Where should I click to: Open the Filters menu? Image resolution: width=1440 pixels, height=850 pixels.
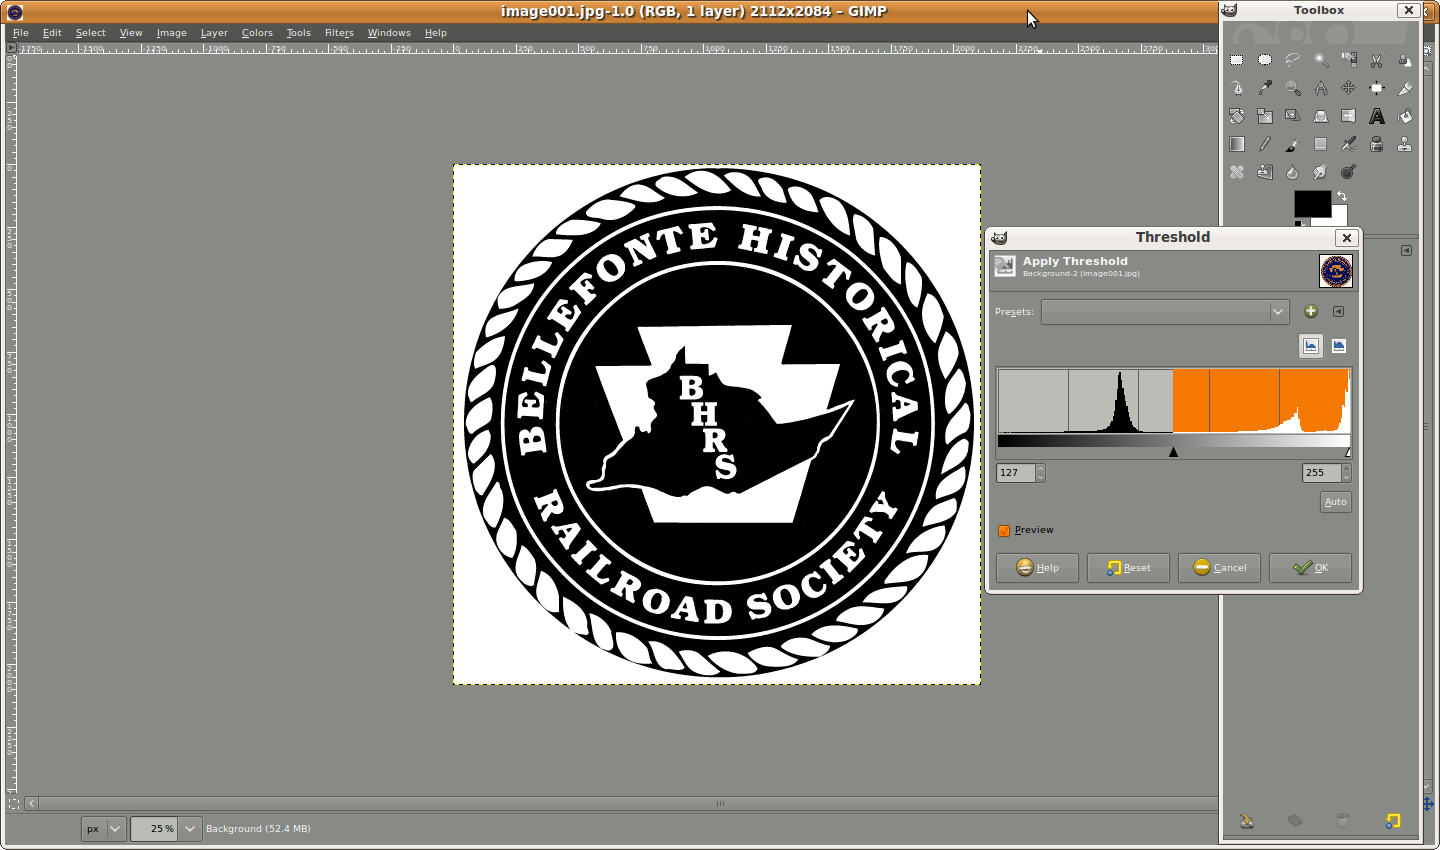pos(339,33)
